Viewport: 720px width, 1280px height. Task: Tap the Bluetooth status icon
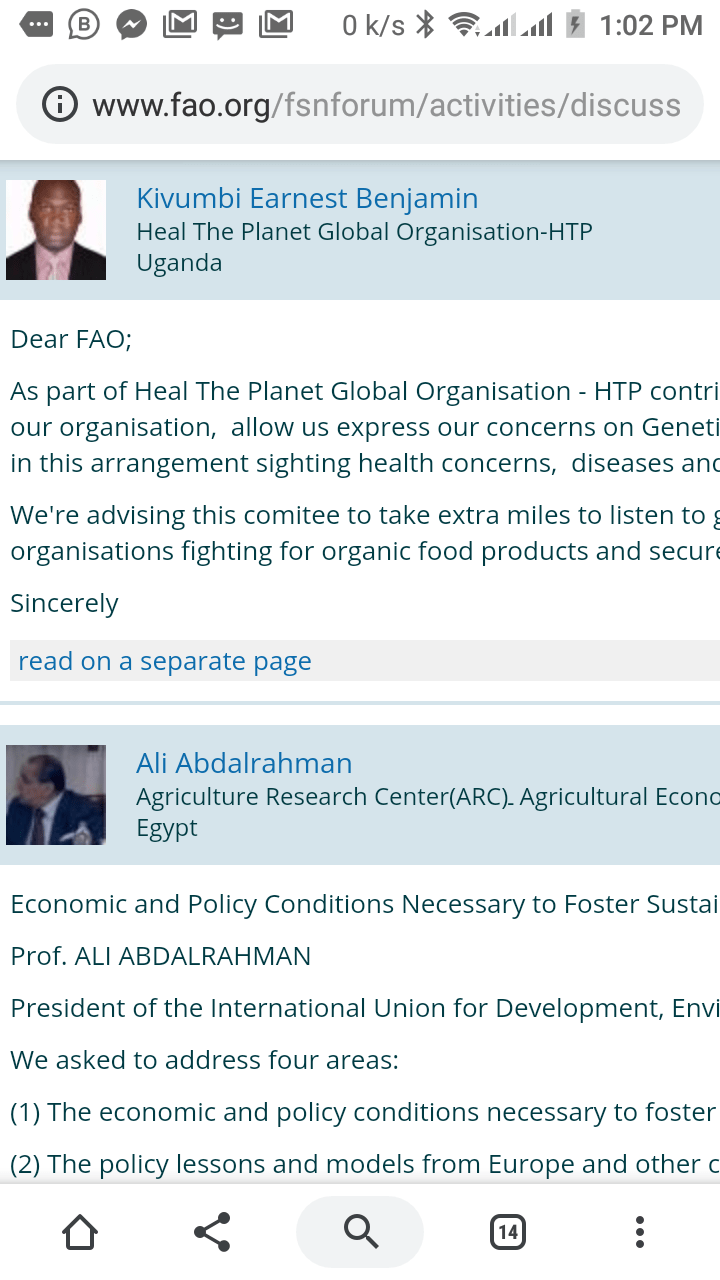[x=425, y=25]
